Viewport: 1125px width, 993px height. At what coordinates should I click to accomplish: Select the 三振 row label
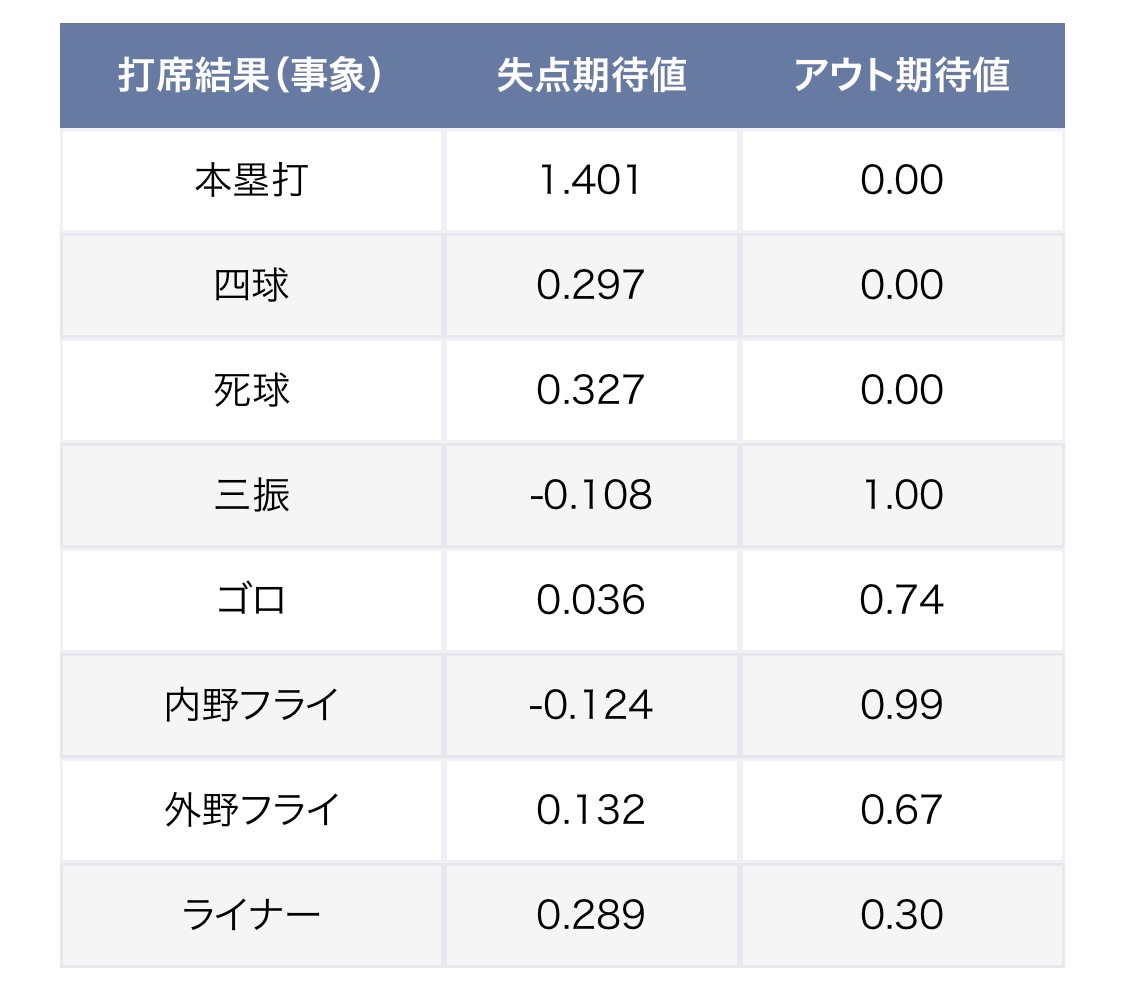pyautogui.click(x=251, y=496)
